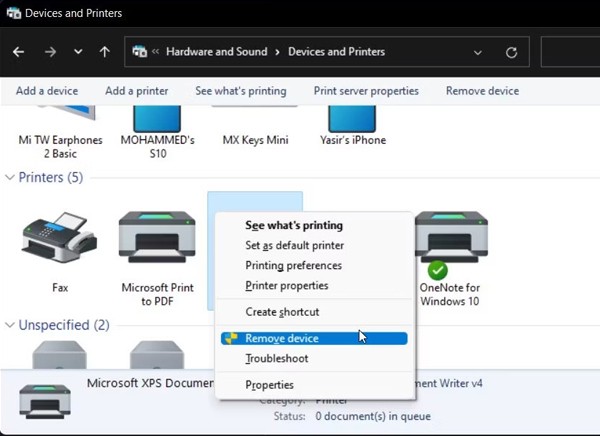Go forward with the right arrow button
Screen dimensions: 600x436
click(50, 52)
